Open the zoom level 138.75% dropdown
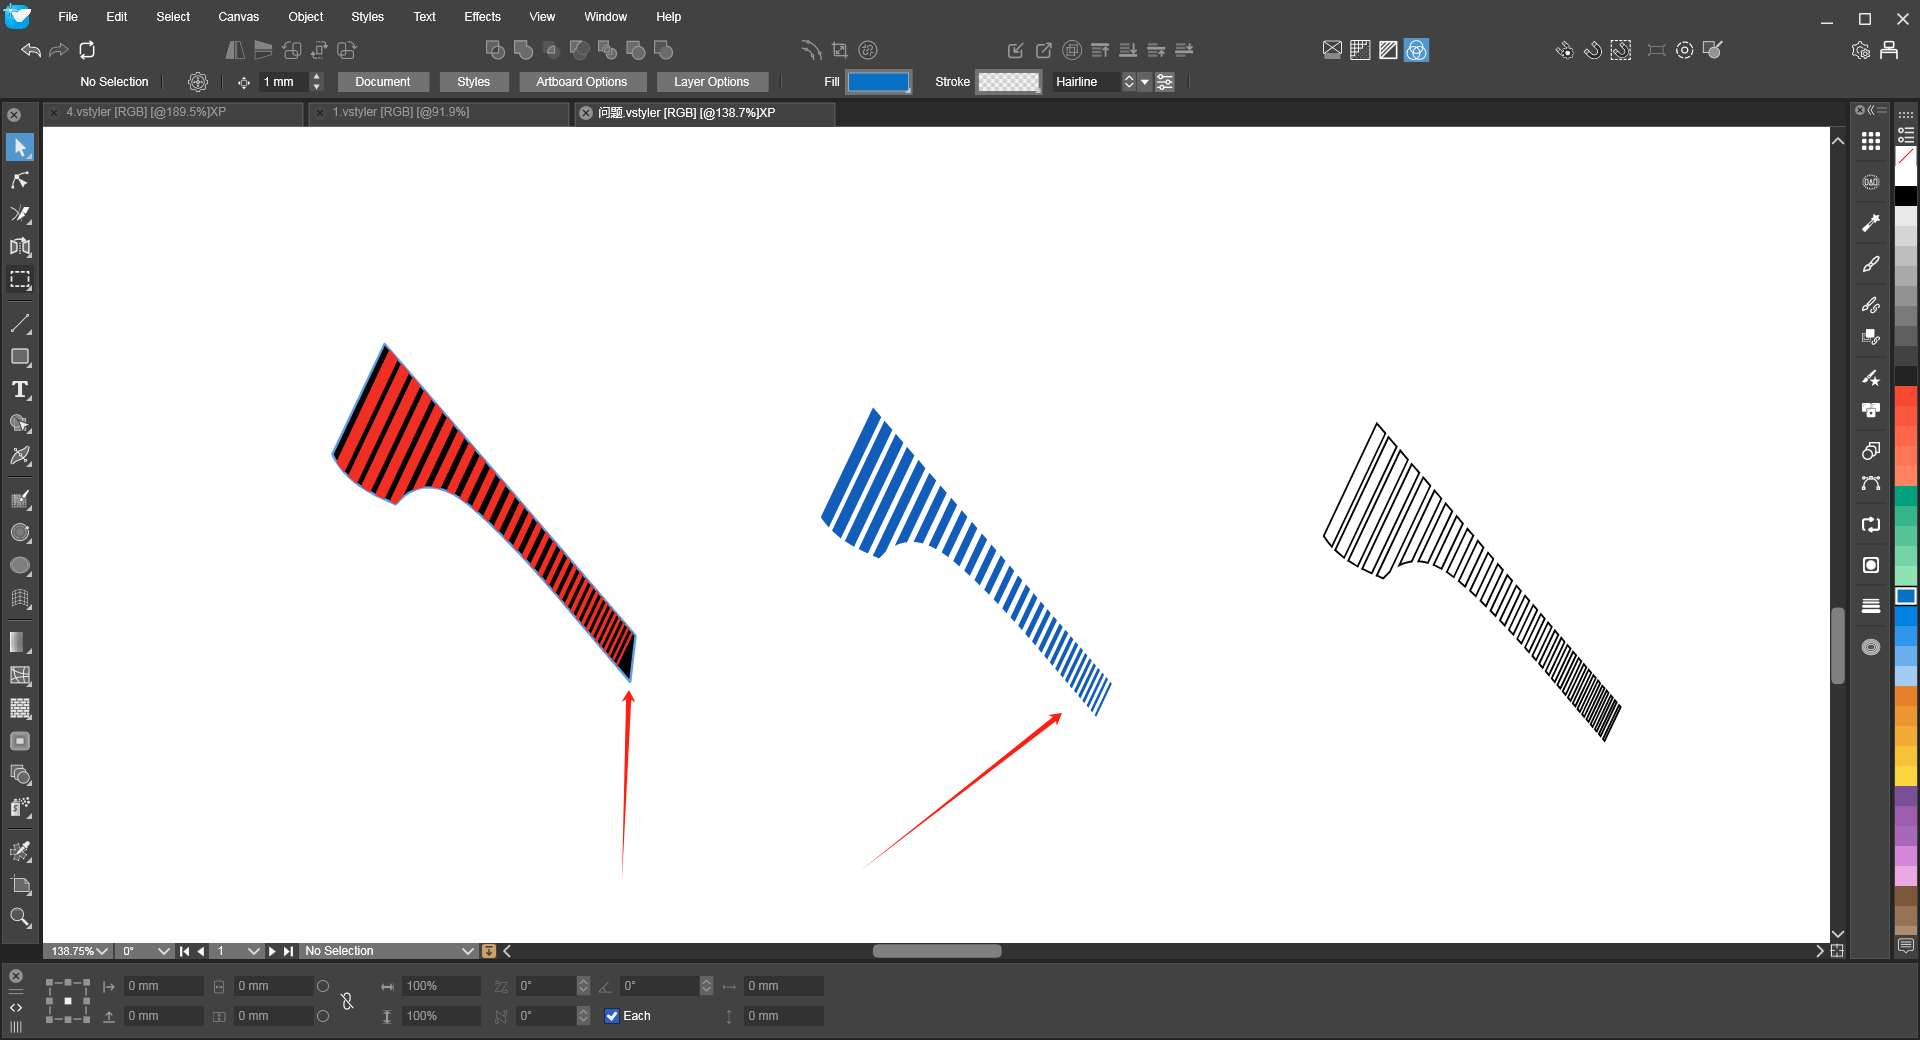Viewport: 1920px width, 1040px height. coord(80,951)
